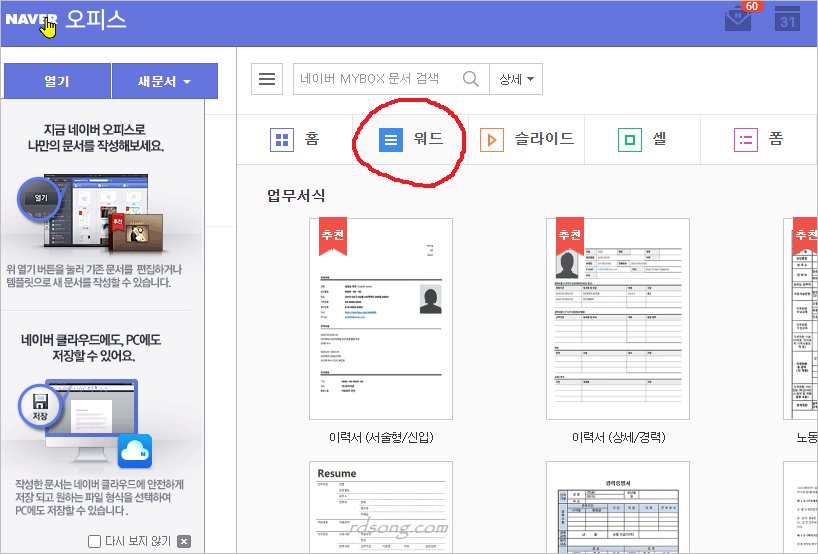Open the 폼 tab
The image size is (818, 554).
[759, 140]
